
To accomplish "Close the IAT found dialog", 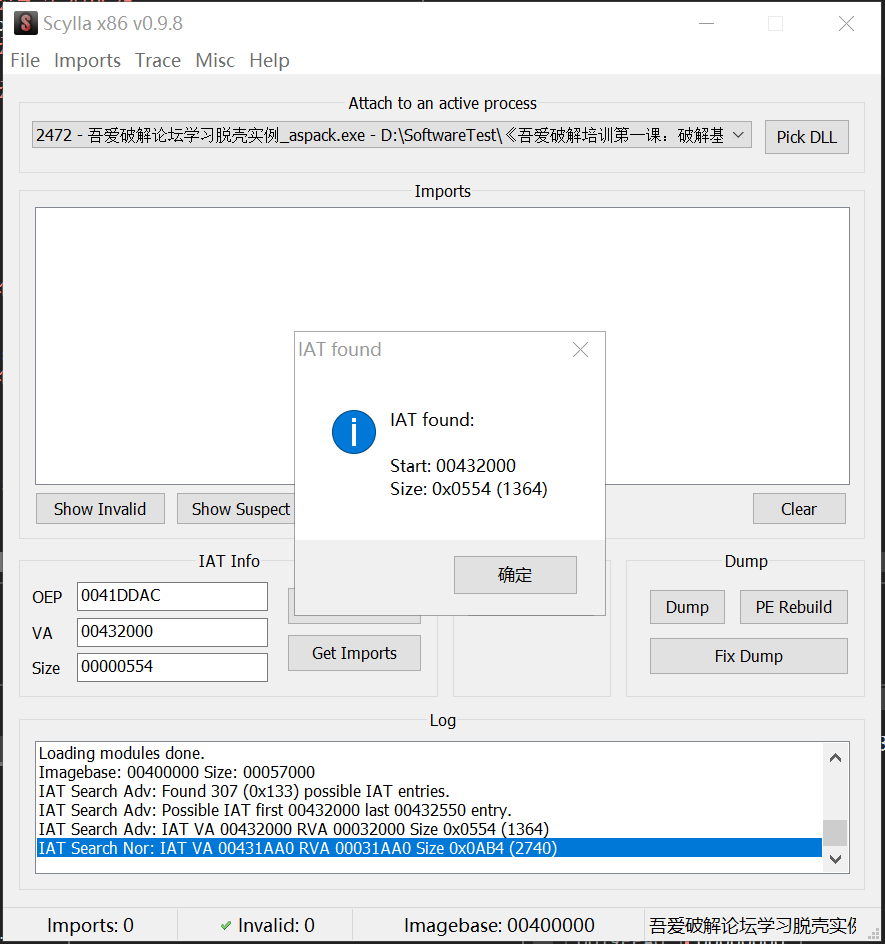I will pos(580,349).
